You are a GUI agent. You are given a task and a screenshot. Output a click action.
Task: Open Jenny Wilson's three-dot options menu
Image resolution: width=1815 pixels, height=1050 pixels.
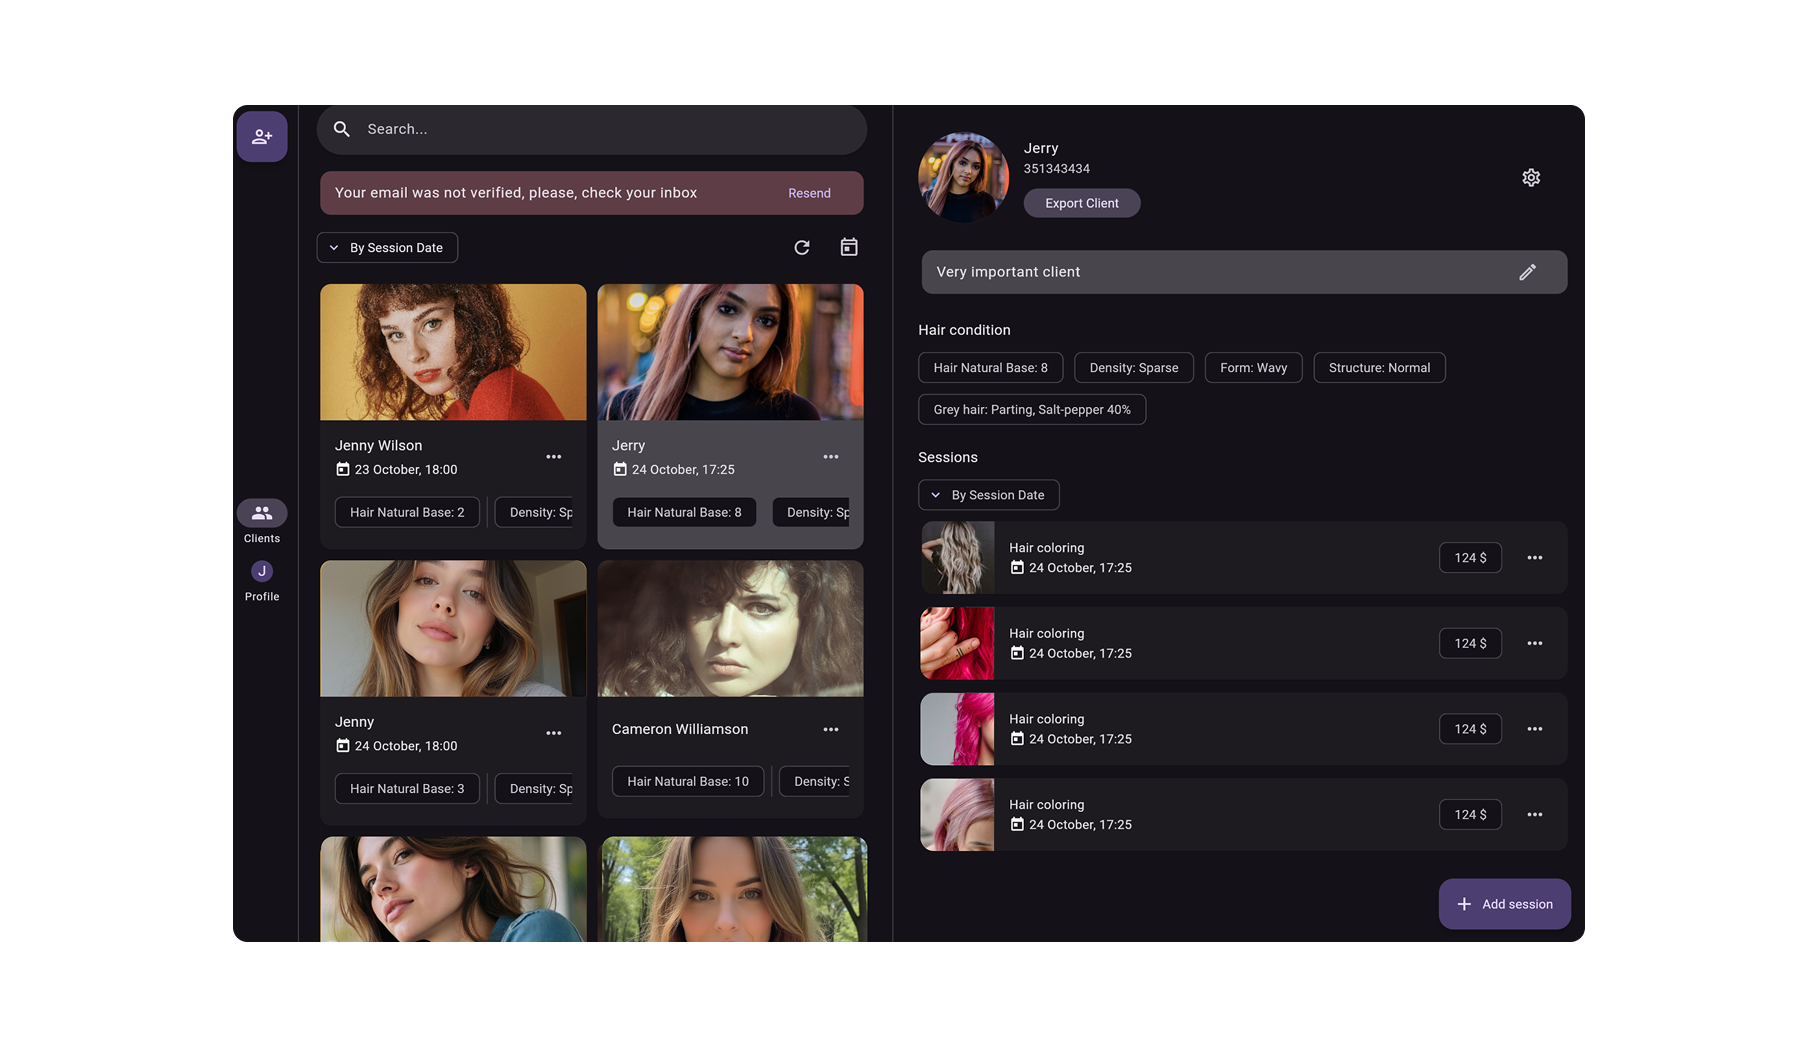(x=553, y=457)
